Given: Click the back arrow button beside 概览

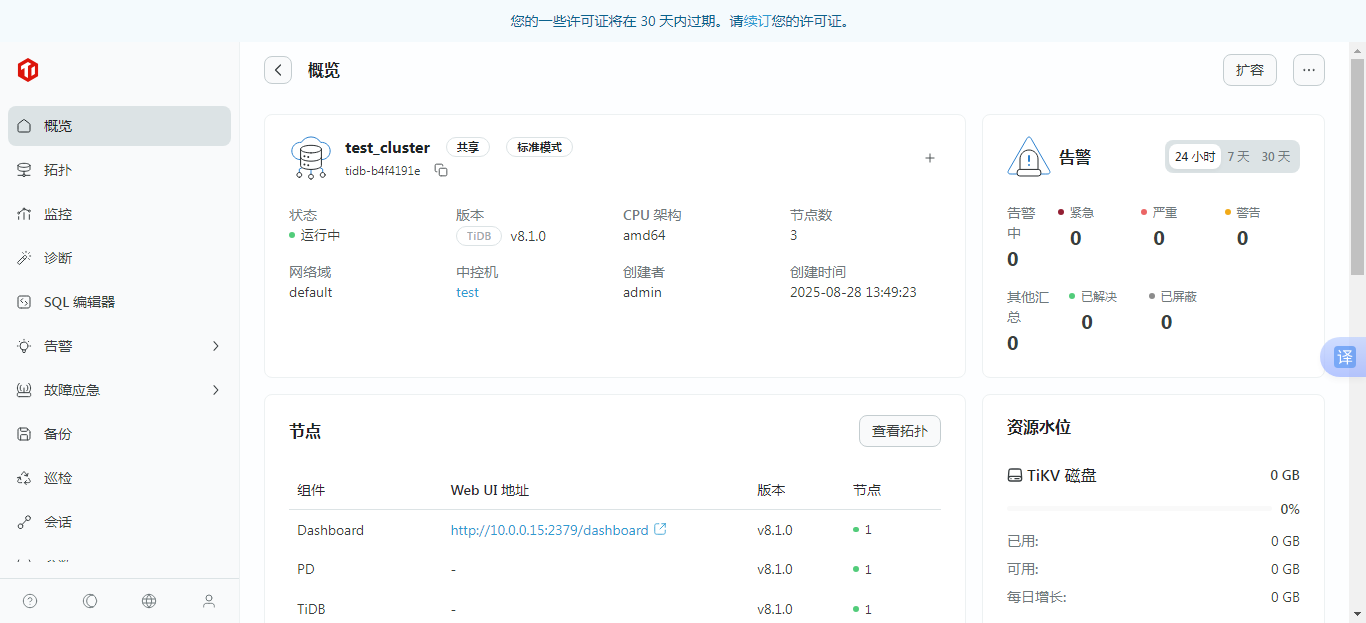Looking at the screenshot, I should click(x=278, y=70).
